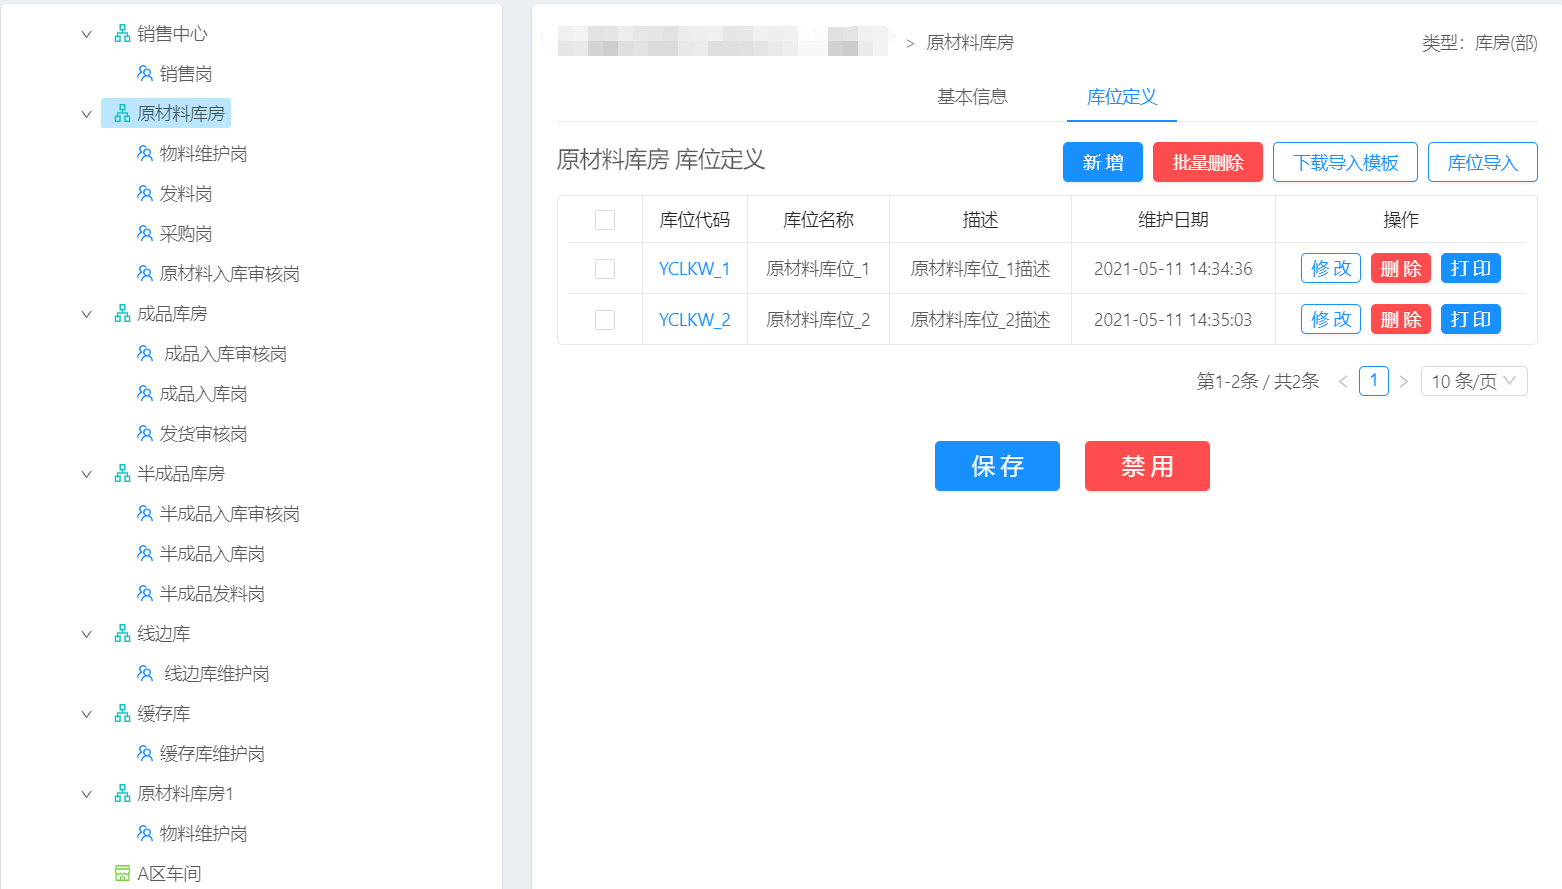
Task: Click the person icon beside 销售岗
Action: point(145,74)
